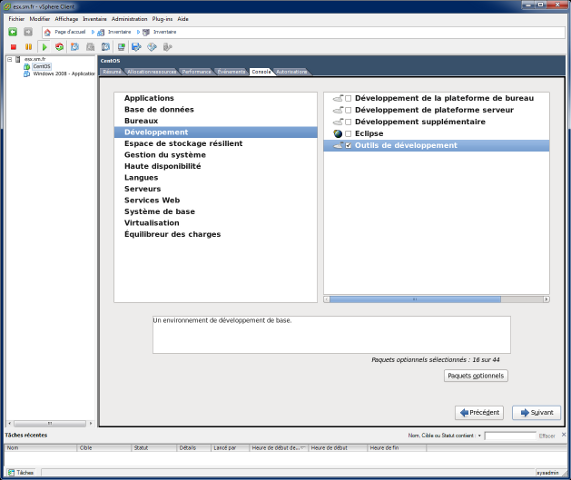Click the CD/DVD drive connect icon
The image size is (571, 480).
pyautogui.click(x=152, y=47)
